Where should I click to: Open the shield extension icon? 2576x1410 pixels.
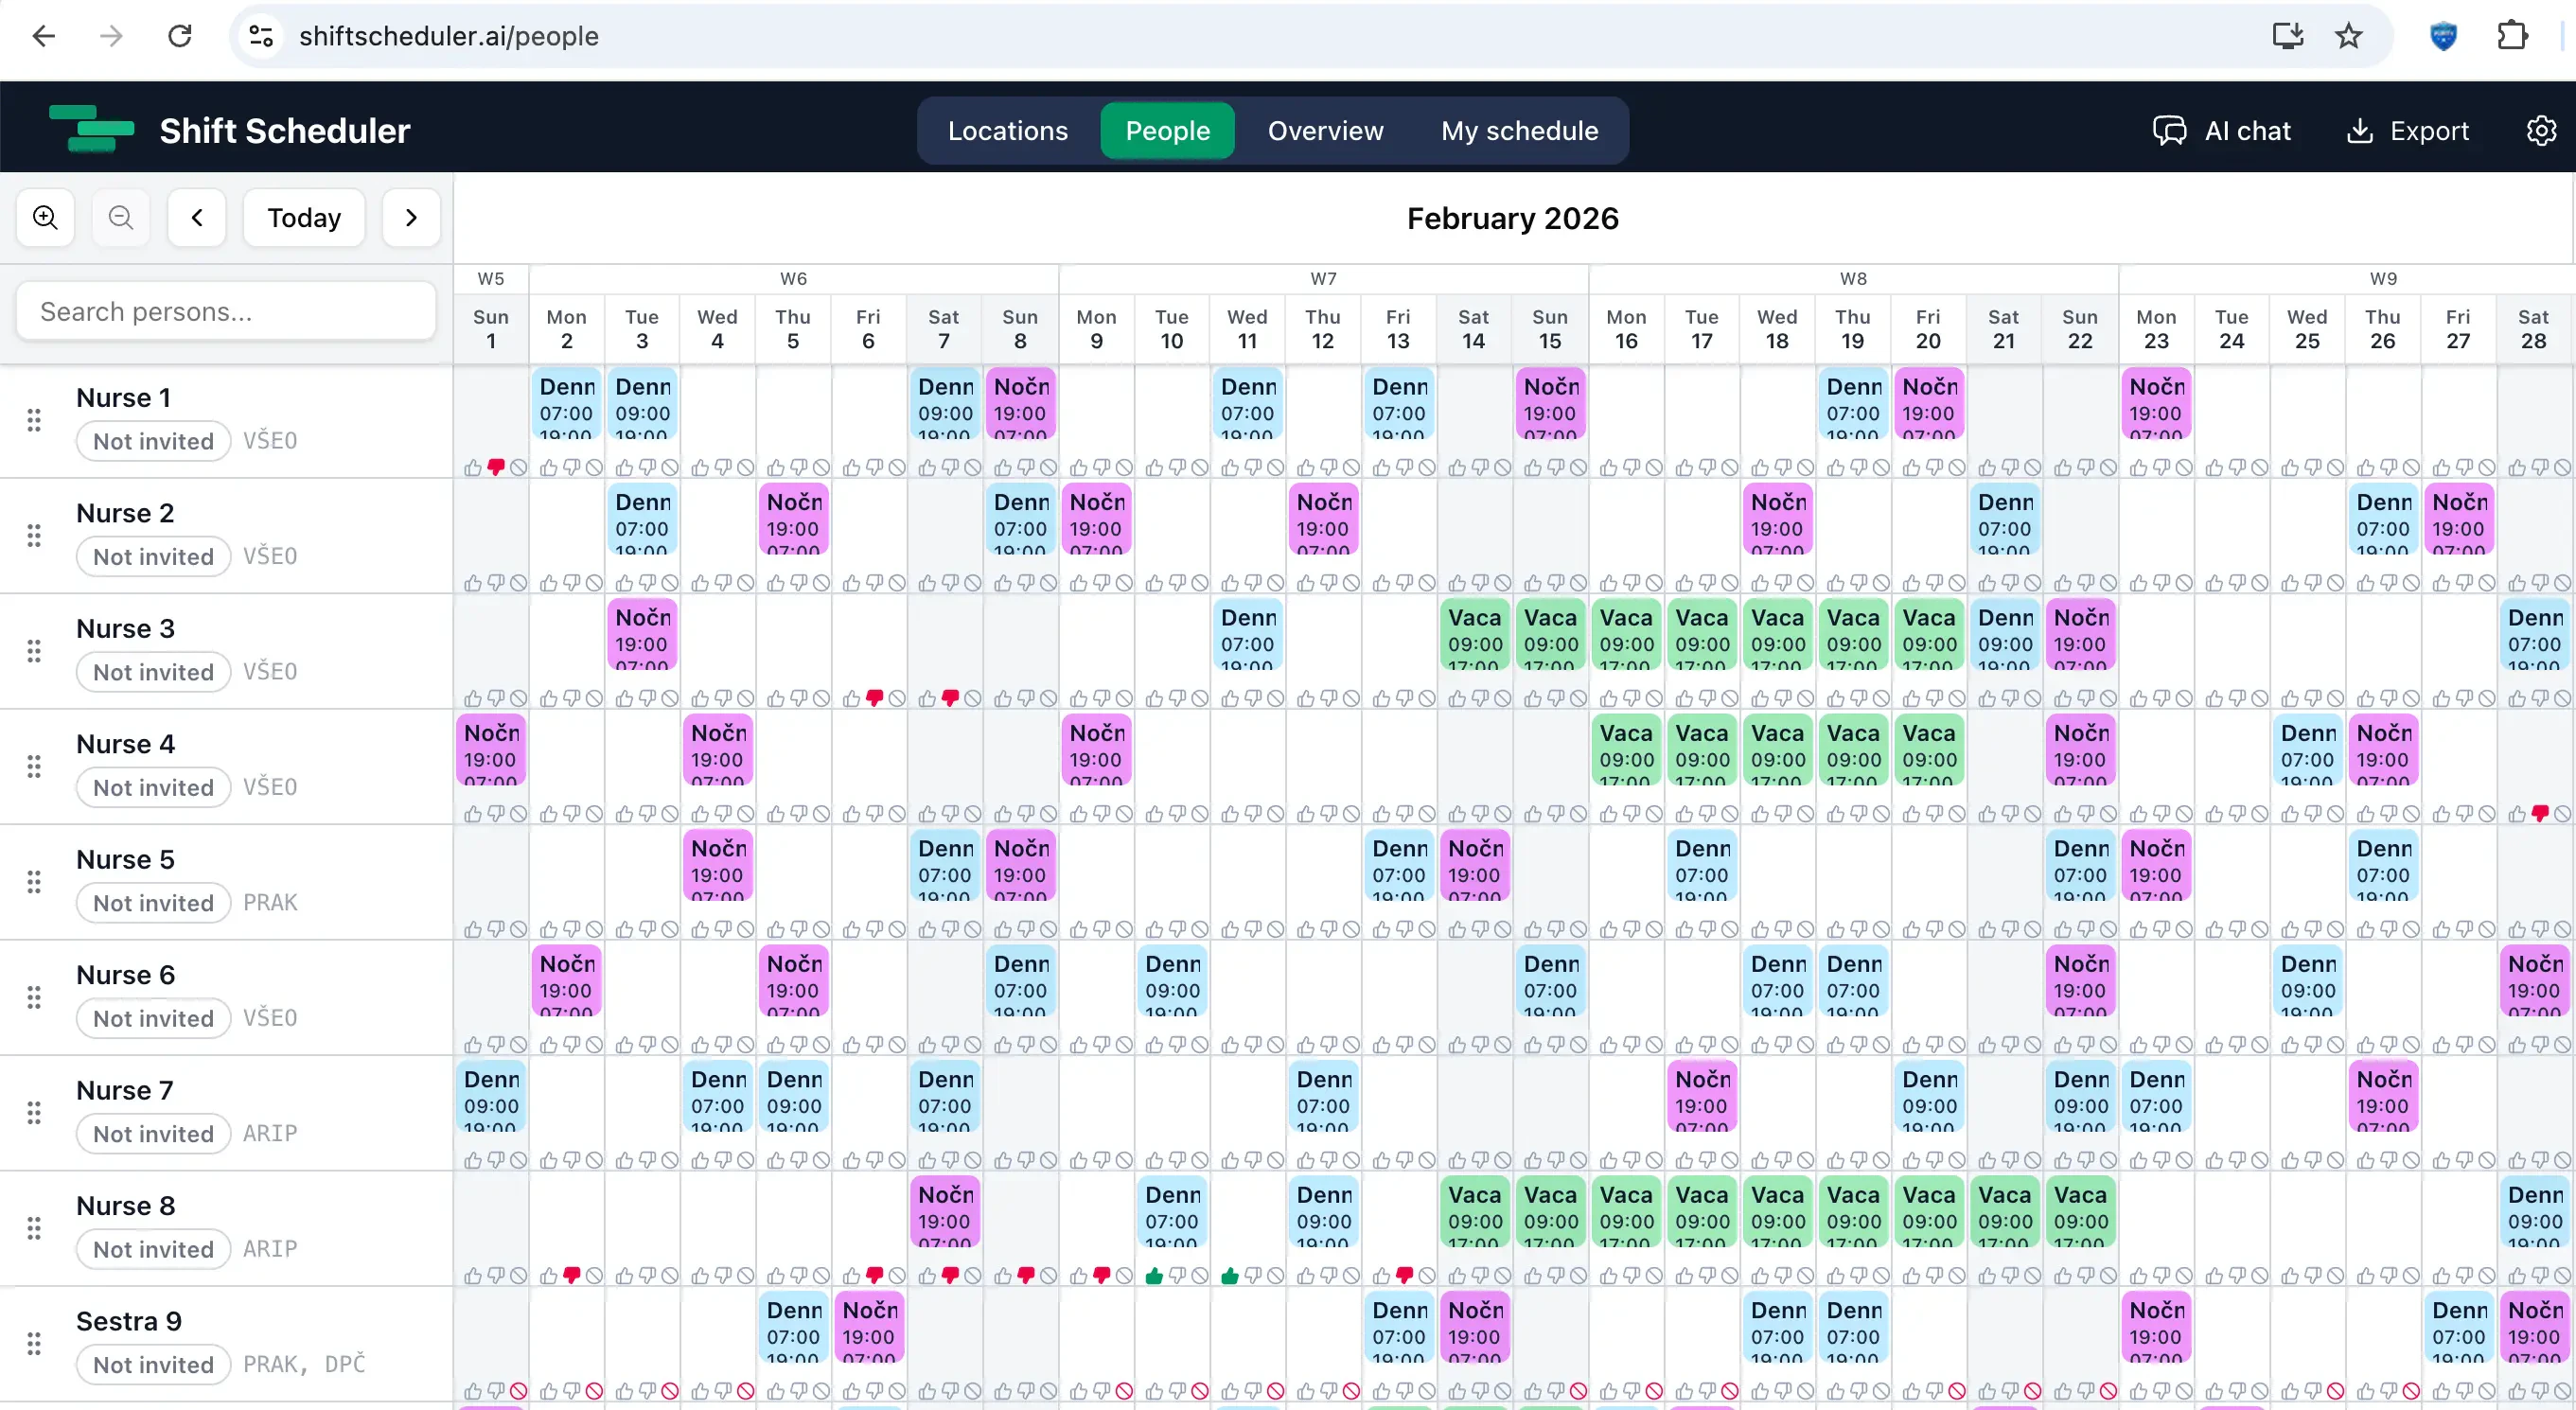[x=2443, y=36]
